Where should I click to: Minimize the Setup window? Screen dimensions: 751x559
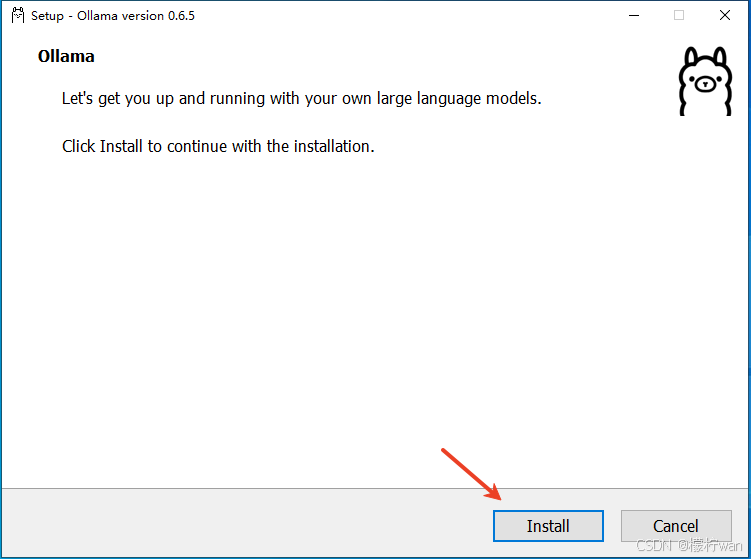point(634,15)
